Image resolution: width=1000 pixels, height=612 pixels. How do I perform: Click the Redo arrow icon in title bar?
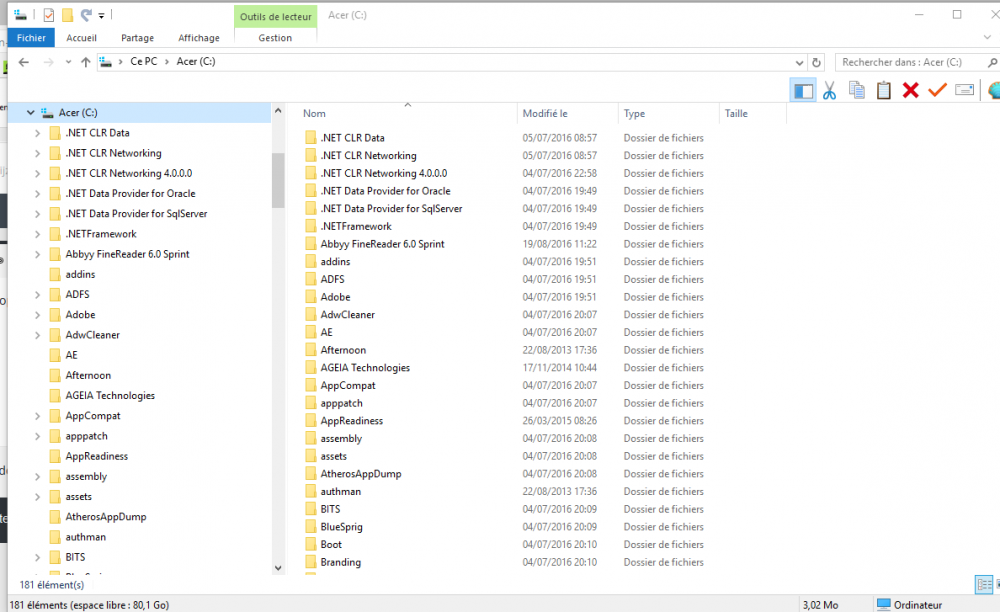(86, 15)
